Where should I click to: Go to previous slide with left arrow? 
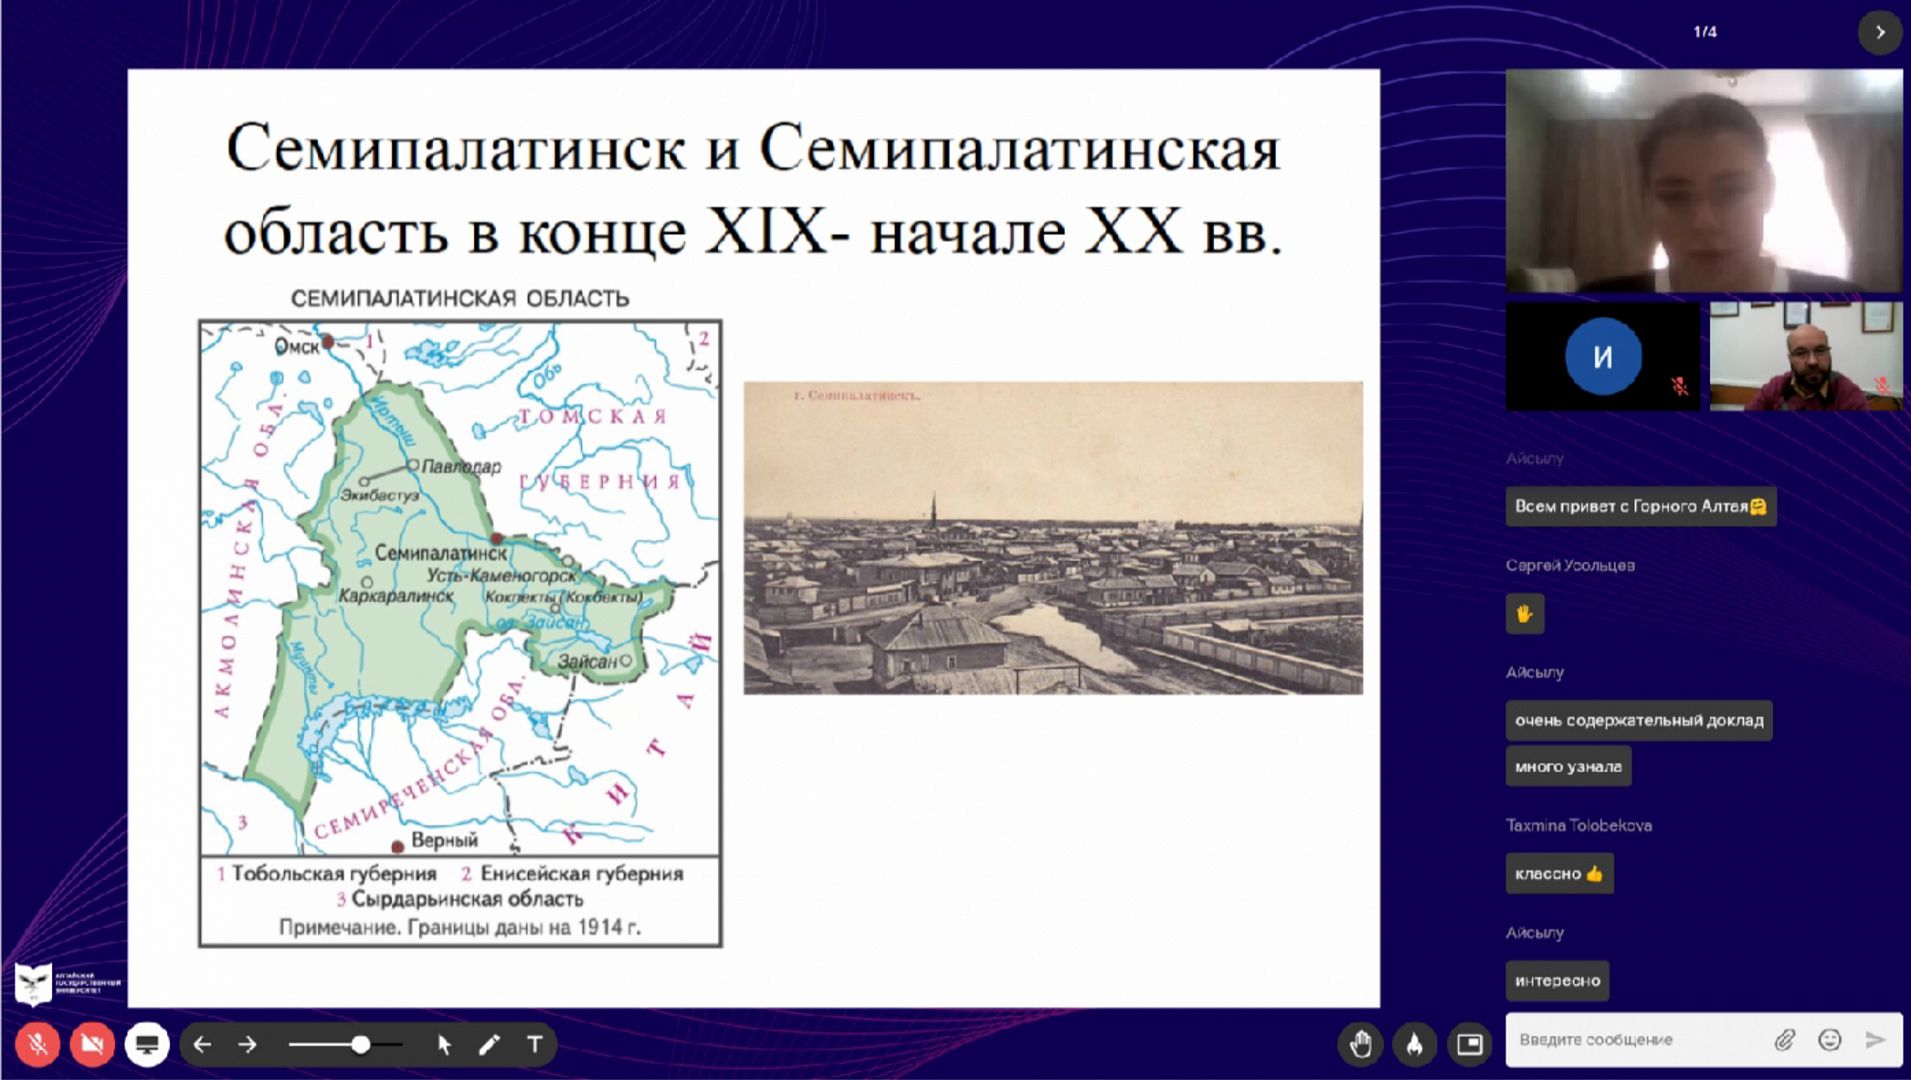pos(202,1045)
